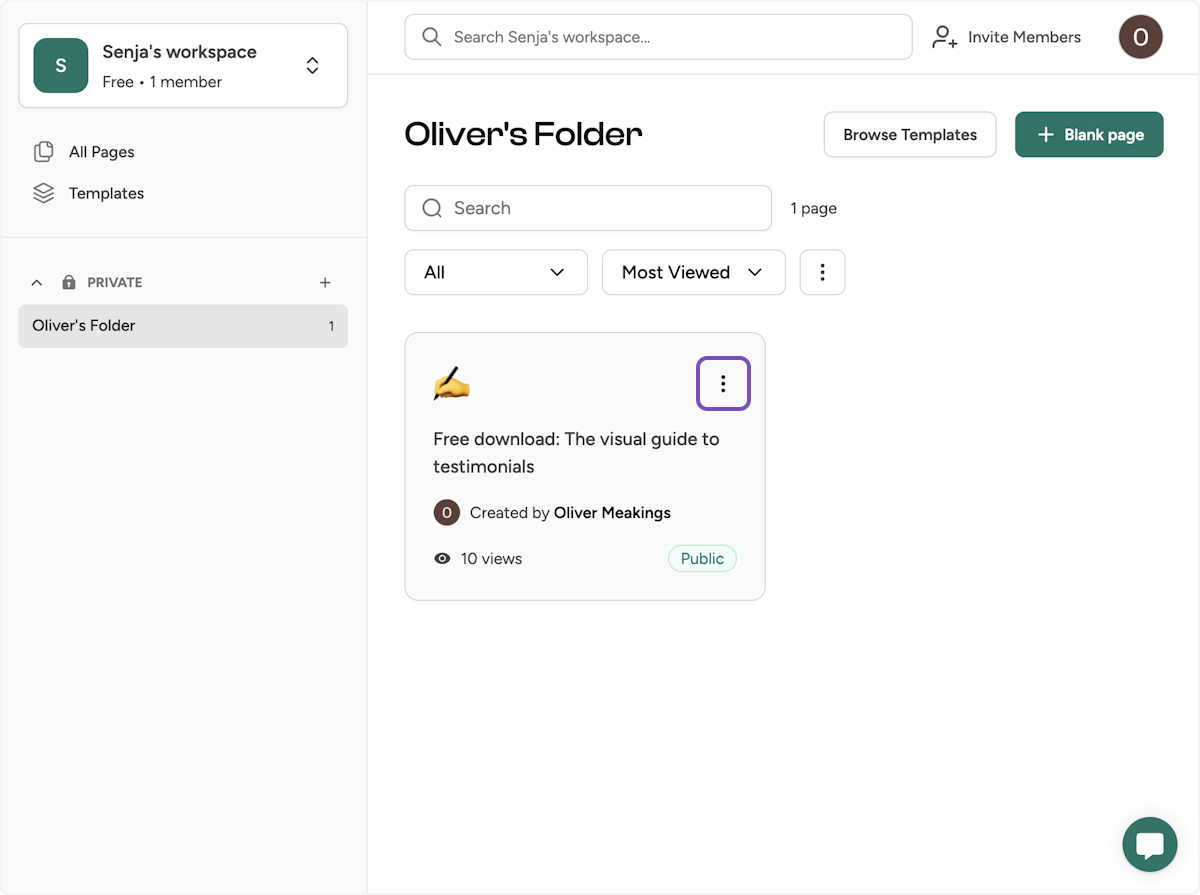Click the lock icon next to PRIVATE
The image size is (1200, 895).
68,282
